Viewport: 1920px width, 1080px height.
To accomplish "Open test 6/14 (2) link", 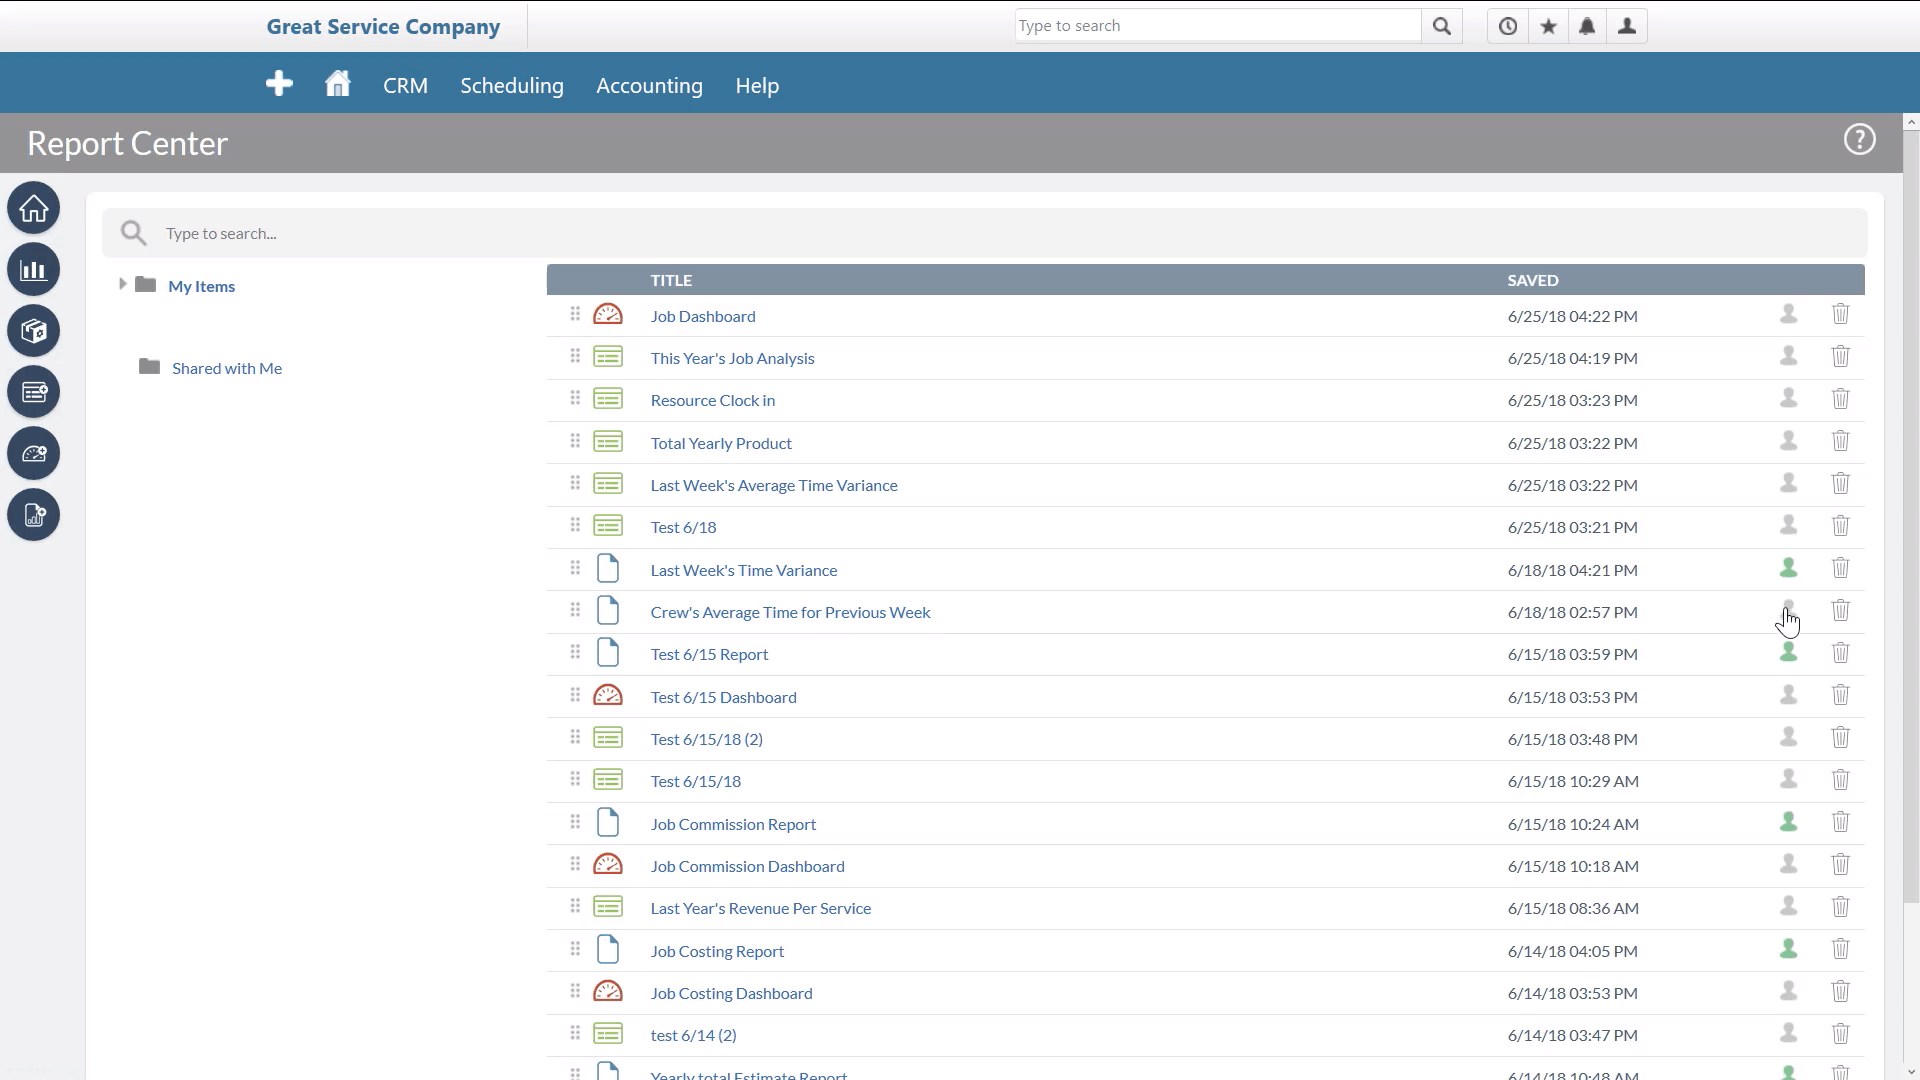I will pos(693,1035).
